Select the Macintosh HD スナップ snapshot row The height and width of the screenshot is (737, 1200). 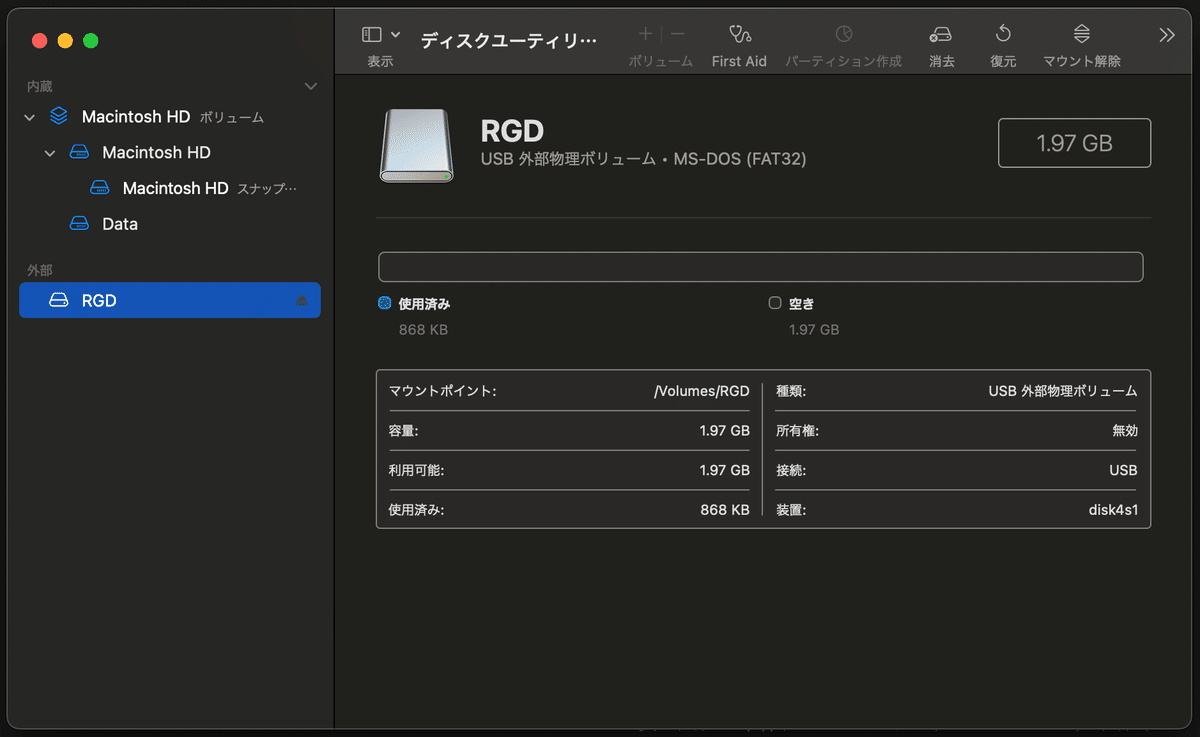pyautogui.click(x=170, y=188)
